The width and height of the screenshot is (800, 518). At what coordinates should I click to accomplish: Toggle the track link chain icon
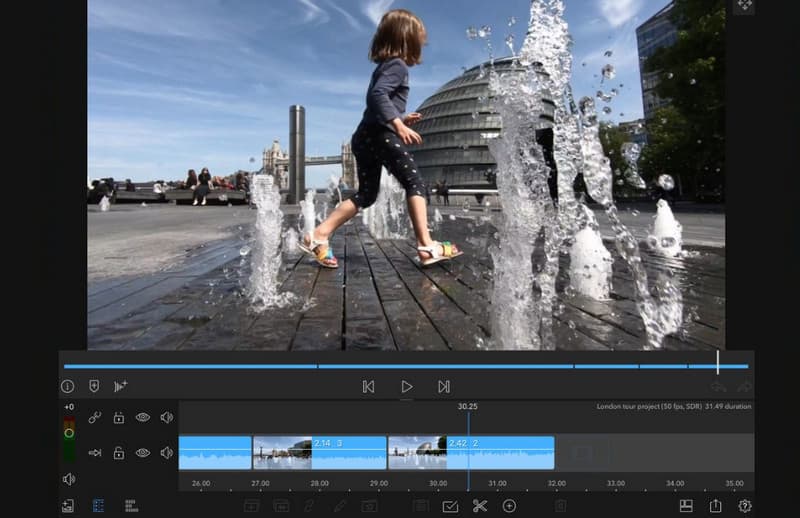click(x=94, y=417)
